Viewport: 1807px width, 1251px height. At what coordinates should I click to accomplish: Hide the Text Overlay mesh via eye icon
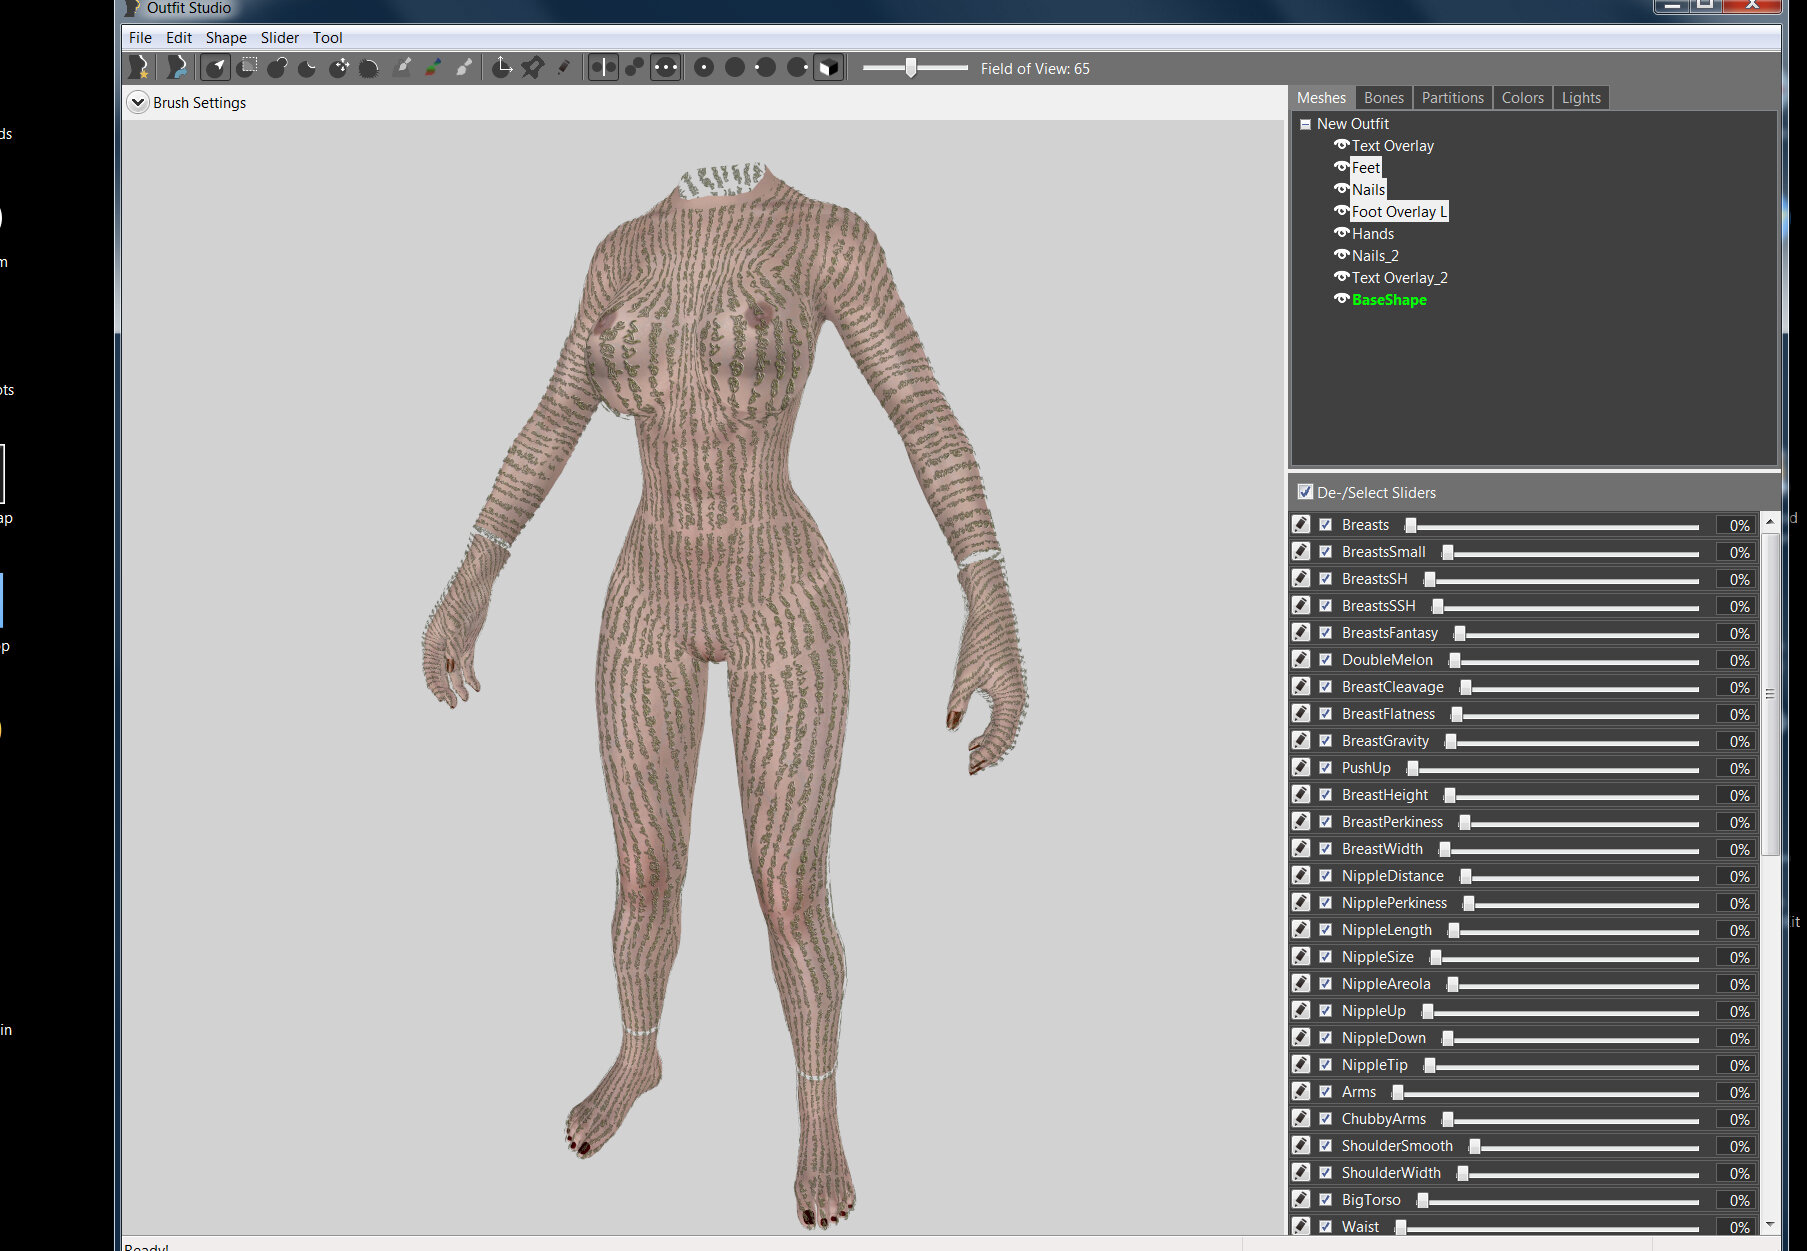(1342, 145)
